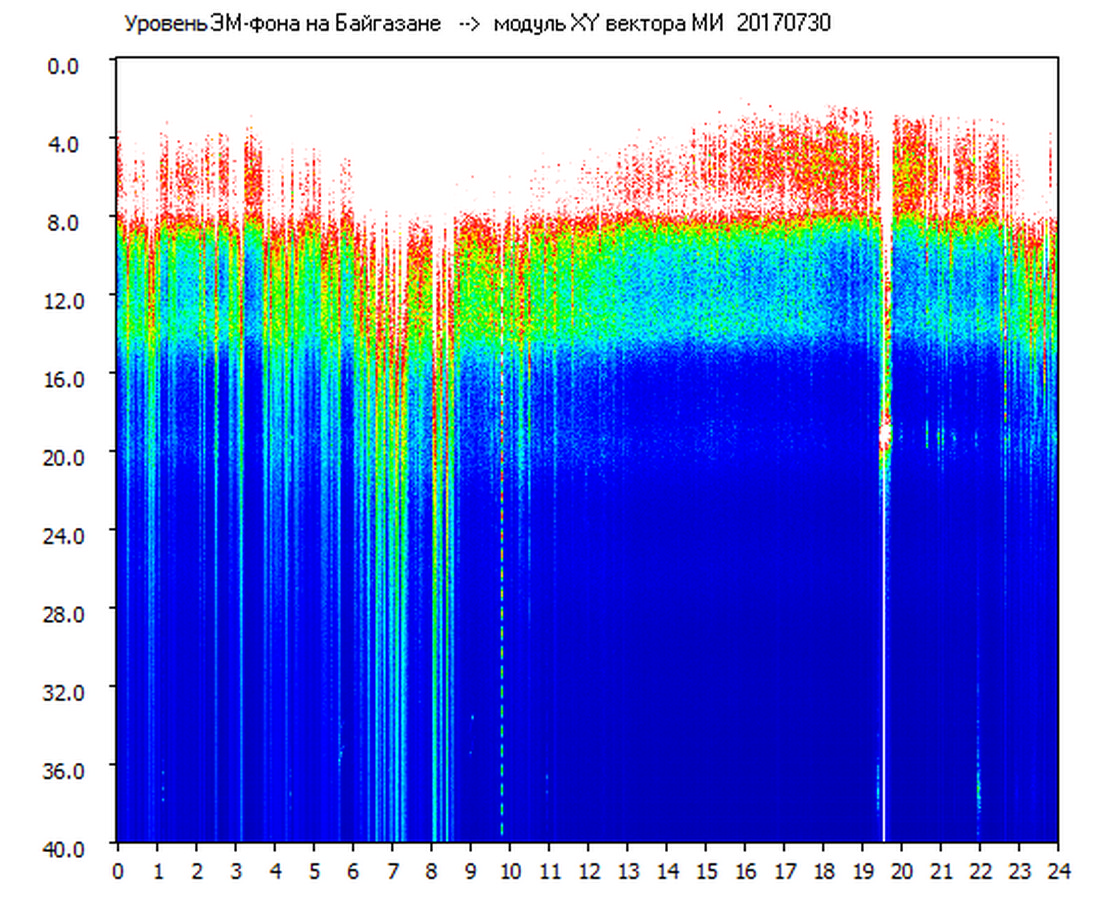Click the x-axis hour label 4
This screenshot has width=1096, height=900.
[275, 871]
